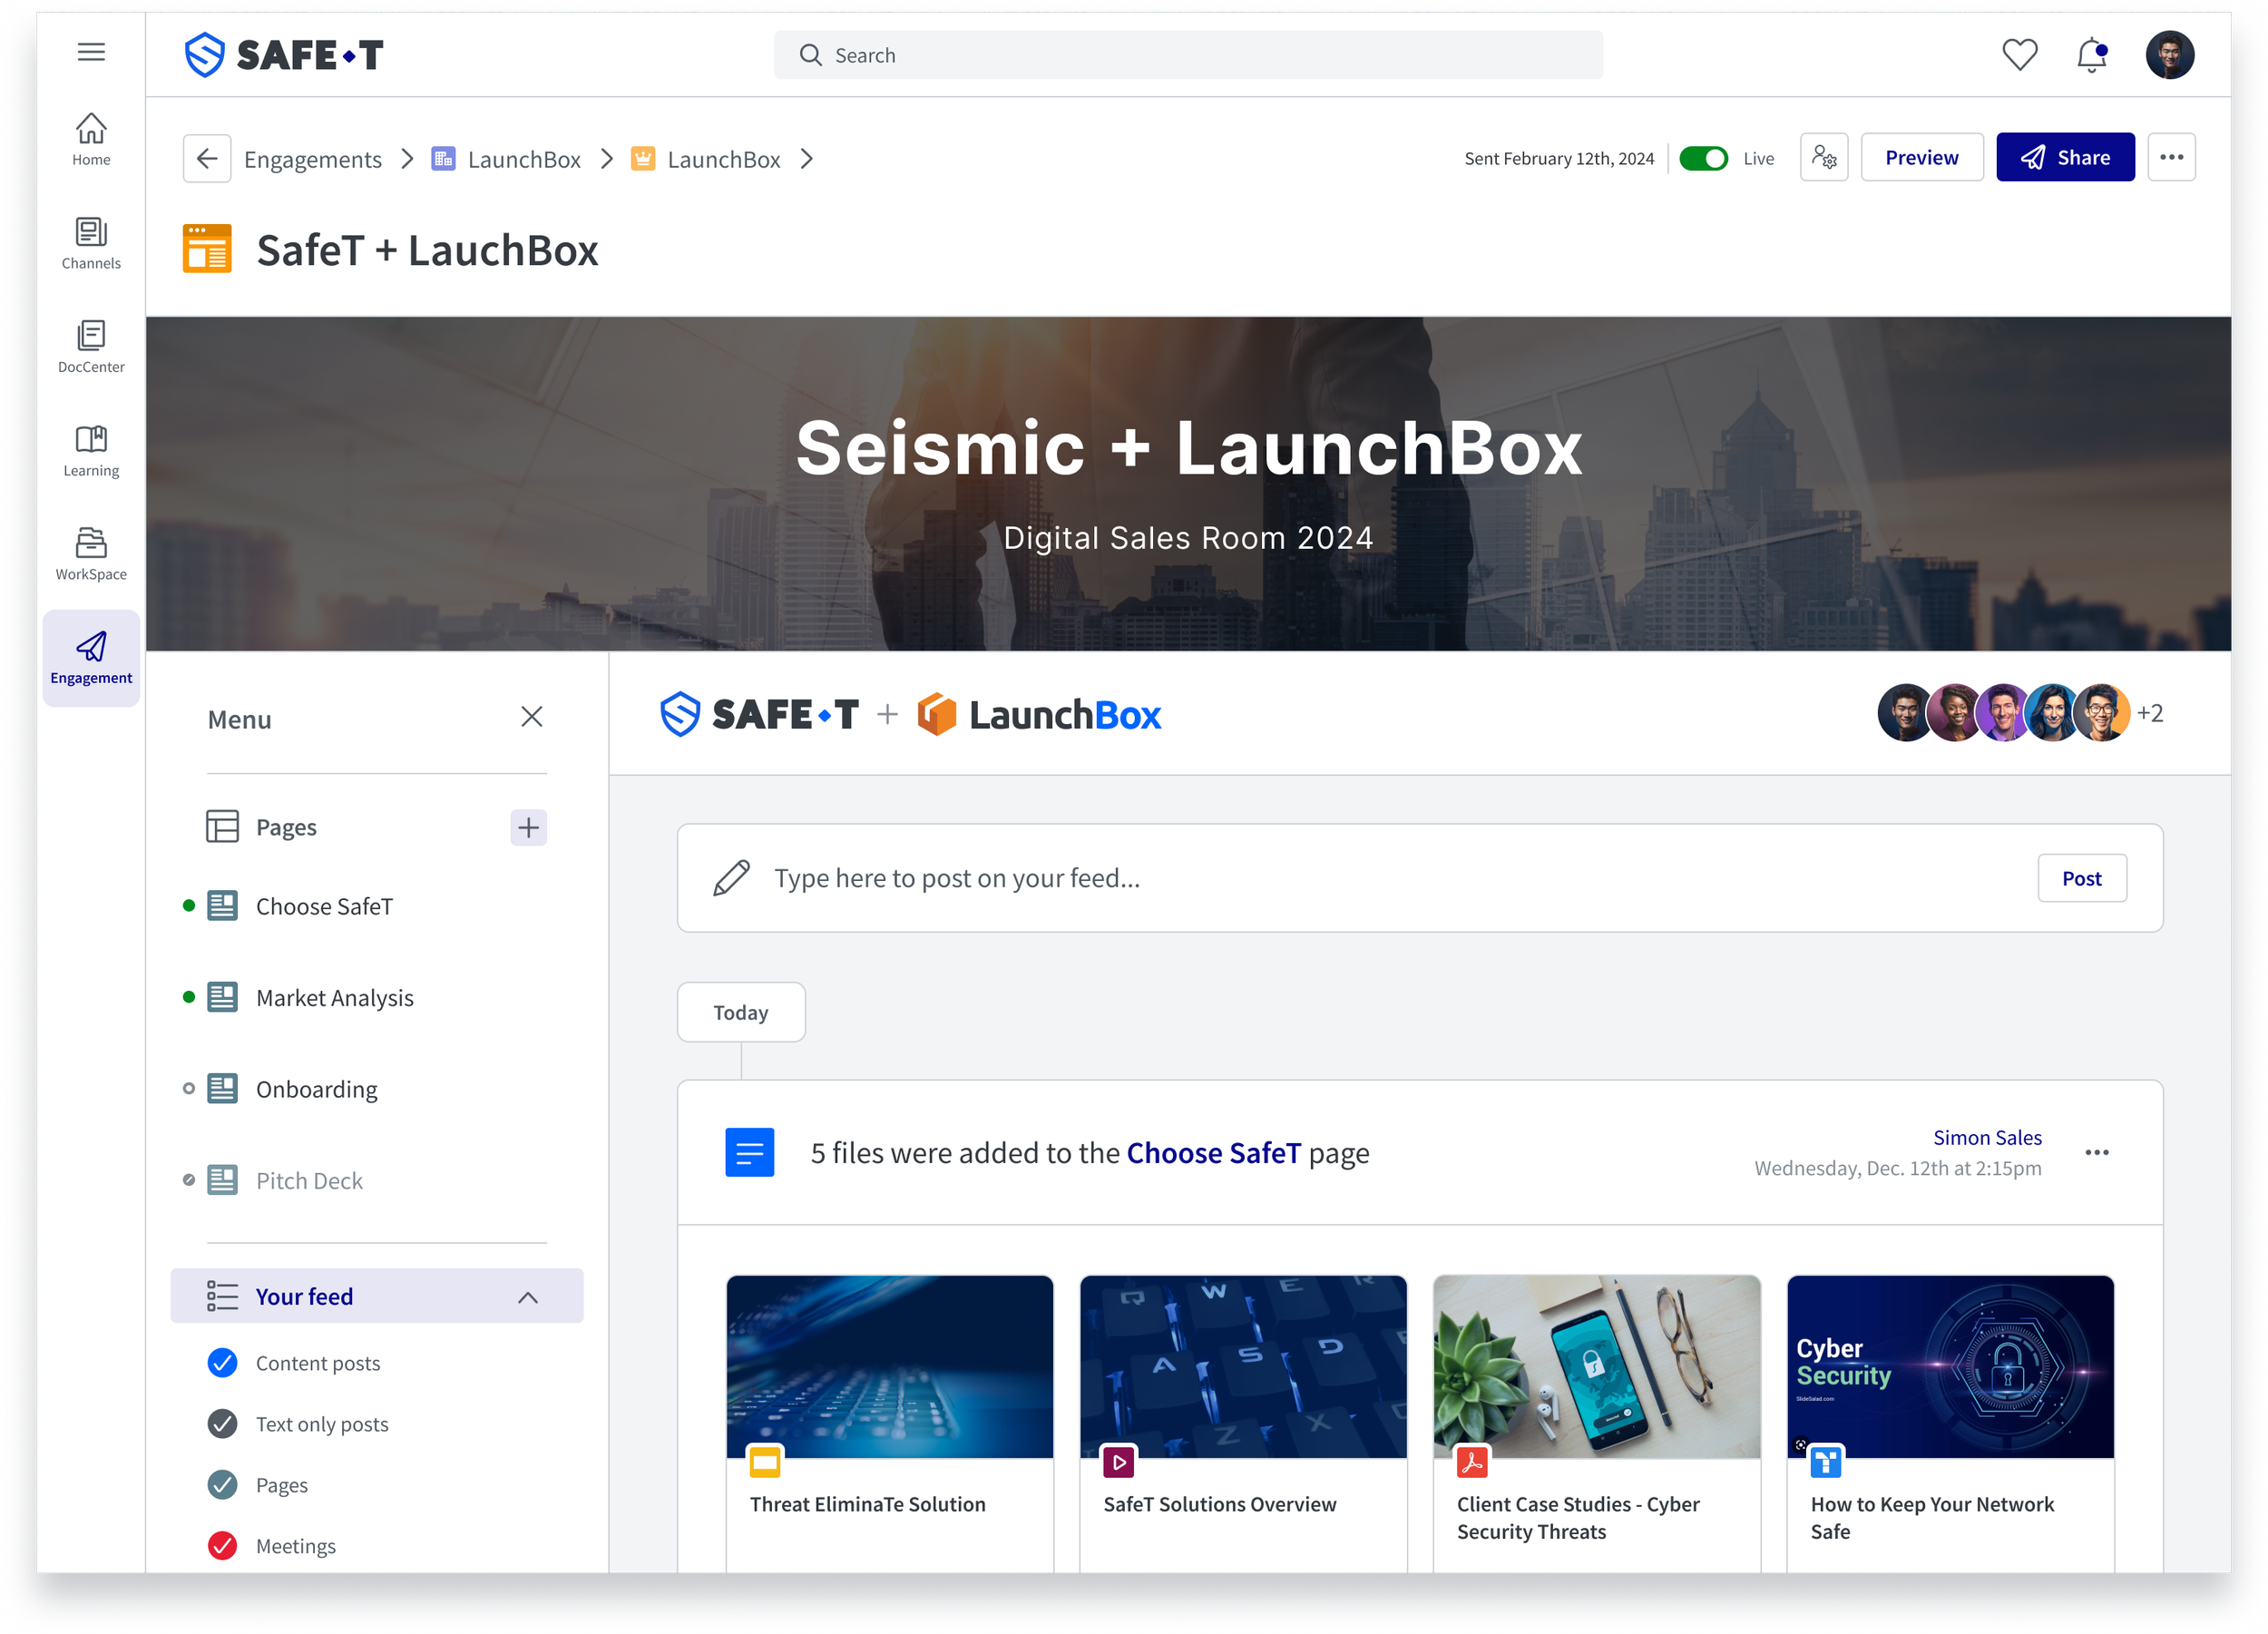Collapse the Your feed section

click(x=528, y=1297)
